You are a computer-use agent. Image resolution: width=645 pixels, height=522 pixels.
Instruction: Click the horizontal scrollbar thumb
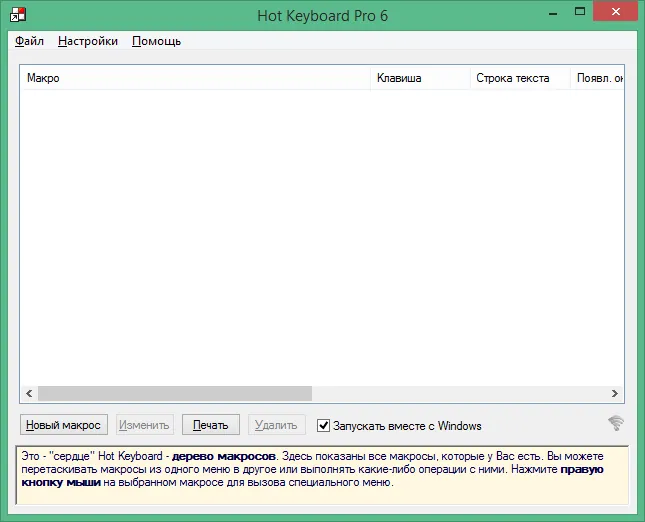pyautogui.click(x=175, y=393)
